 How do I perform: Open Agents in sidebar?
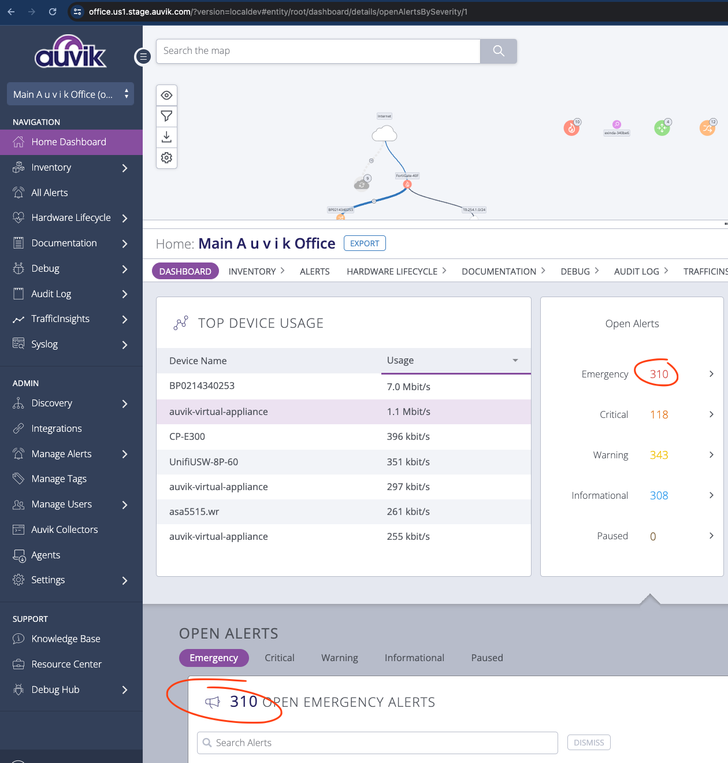46,555
